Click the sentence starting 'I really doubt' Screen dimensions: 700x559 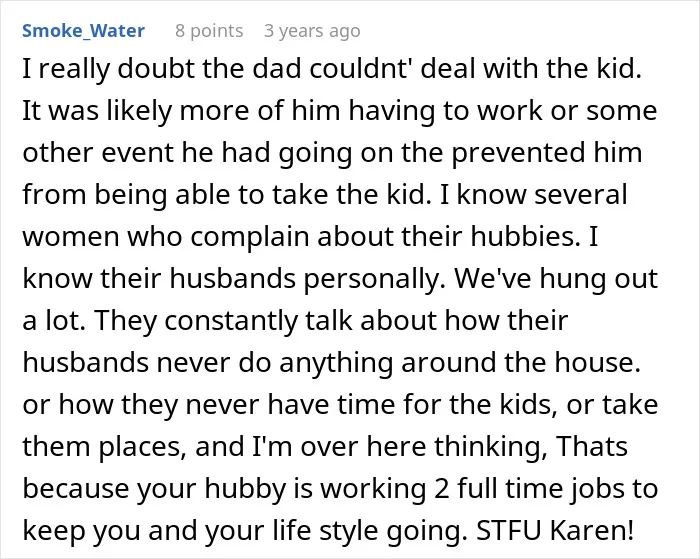pos(332,69)
